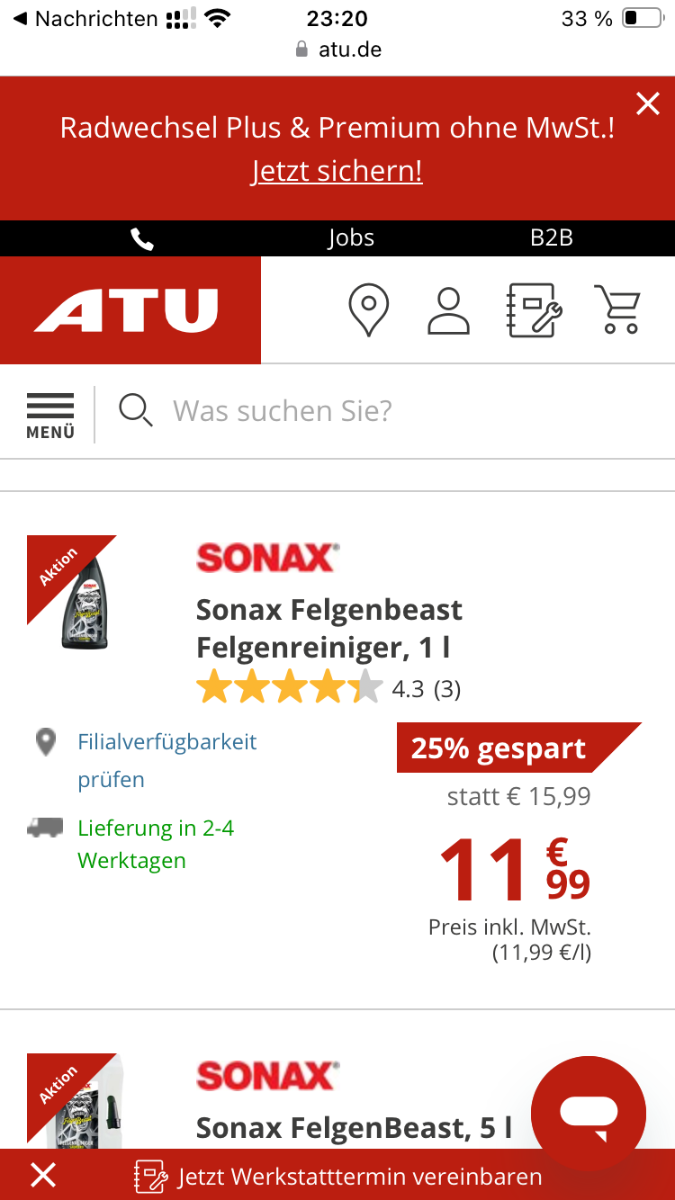The width and height of the screenshot is (675, 1200).
Task: Open the Jobs link
Action: click(351, 238)
